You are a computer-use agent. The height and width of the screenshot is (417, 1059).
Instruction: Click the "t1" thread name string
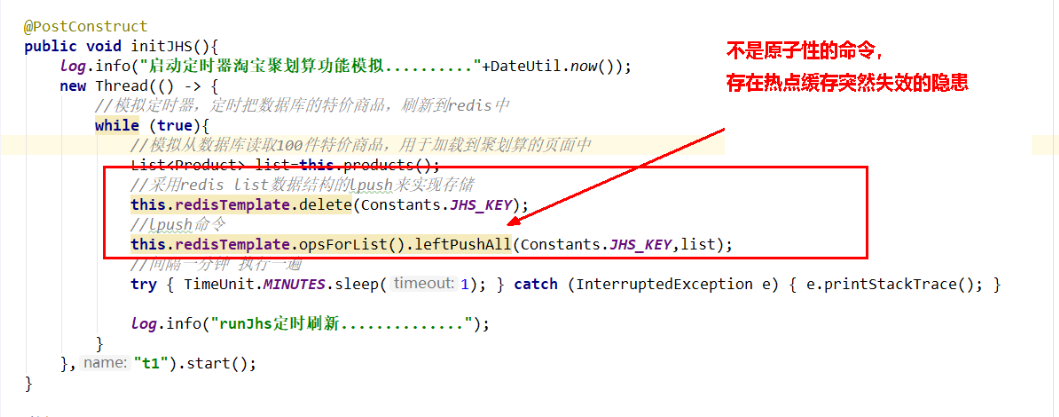149,364
